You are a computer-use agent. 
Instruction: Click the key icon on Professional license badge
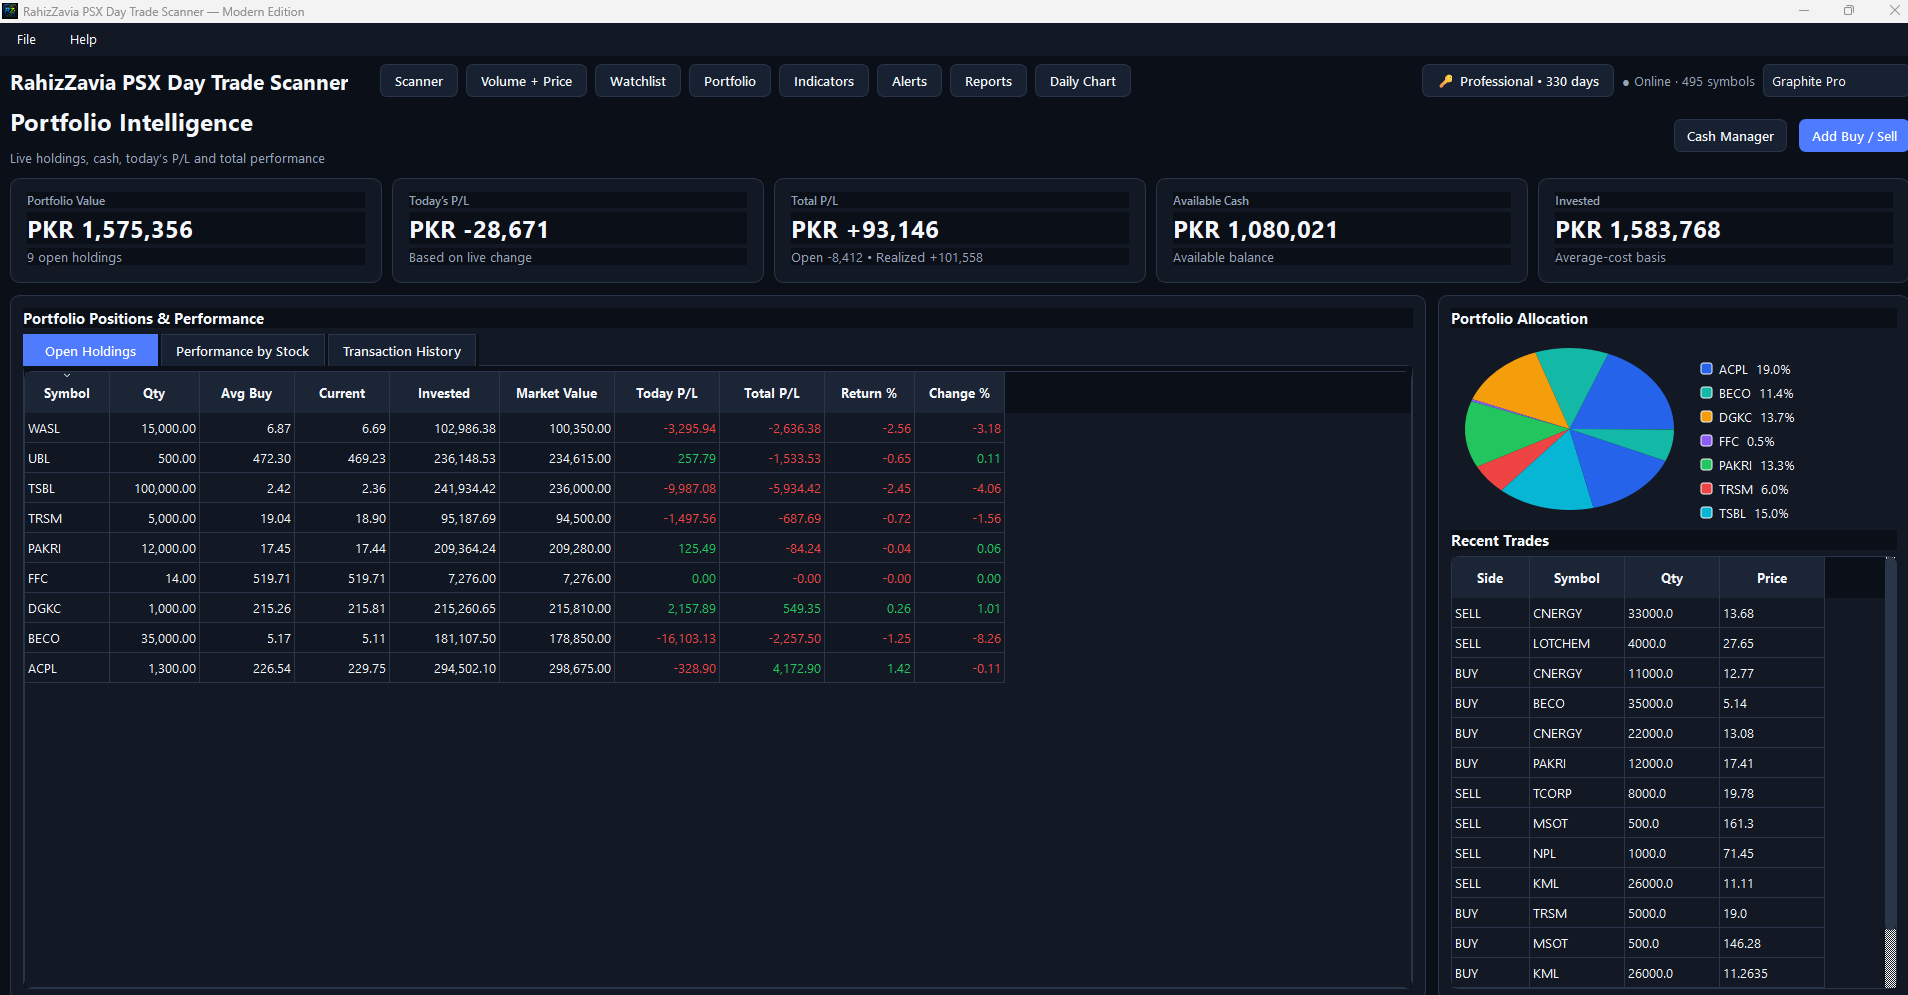pos(1445,82)
